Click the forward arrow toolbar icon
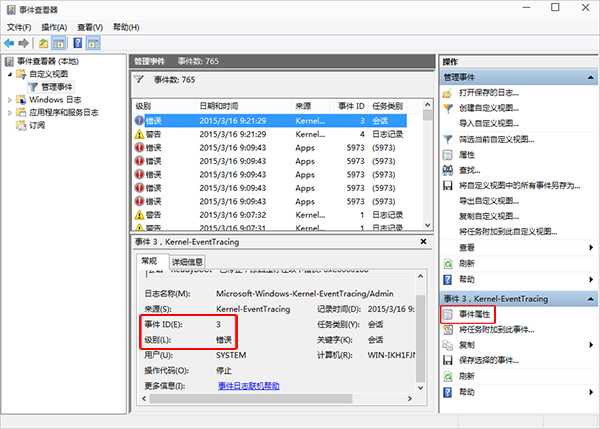Image resolution: width=600 pixels, height=429 pixels. click(x=23, y=43)
